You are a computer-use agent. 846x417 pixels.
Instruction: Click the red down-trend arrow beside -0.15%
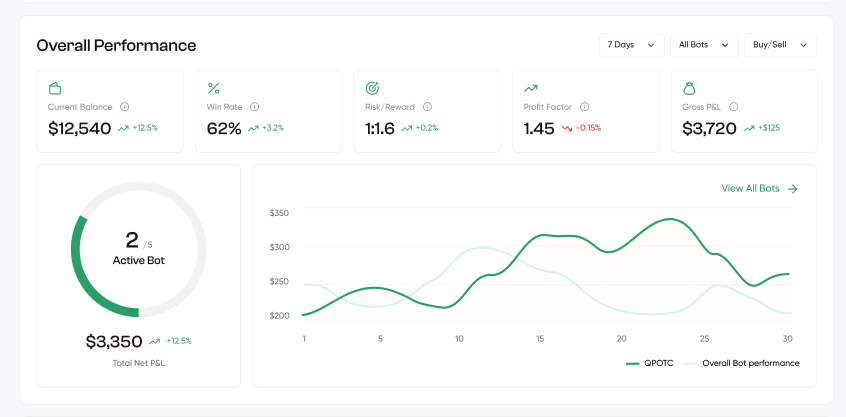click(567, 128)
